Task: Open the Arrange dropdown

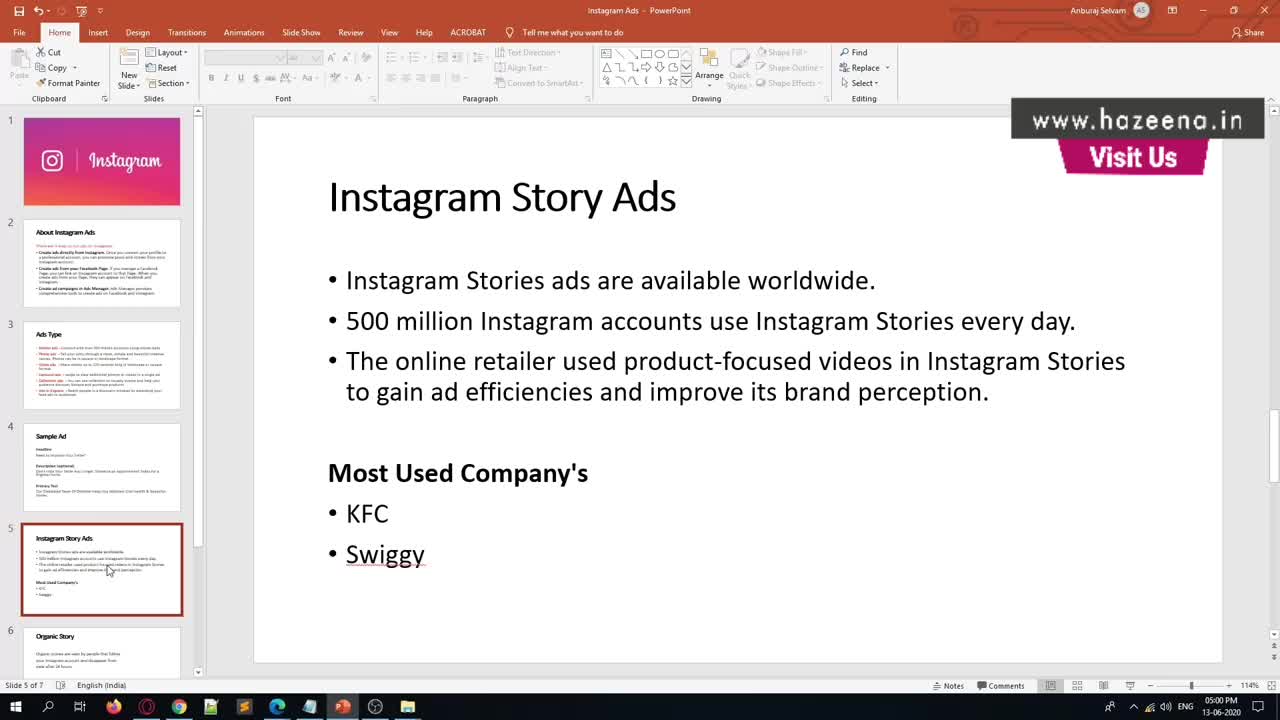Action: coord(709,66)
